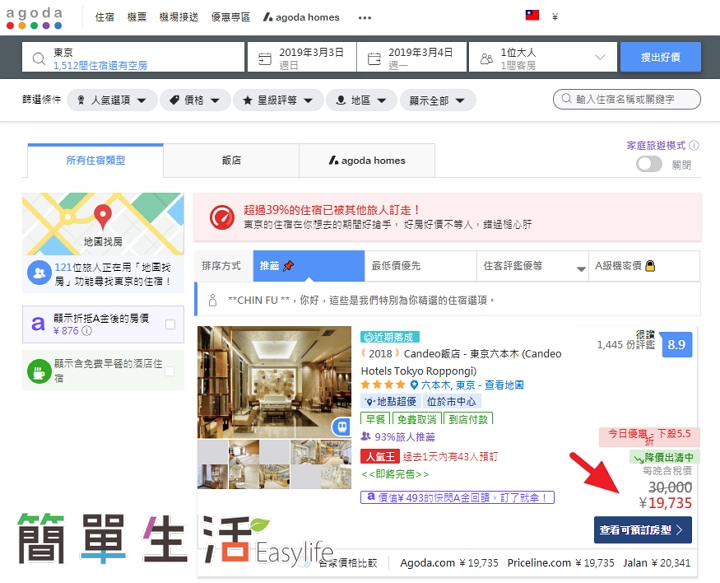This screenshot has height=583, width=720.
Task: Click the blue badge icon on hotel photo
Action: (341, 427)
